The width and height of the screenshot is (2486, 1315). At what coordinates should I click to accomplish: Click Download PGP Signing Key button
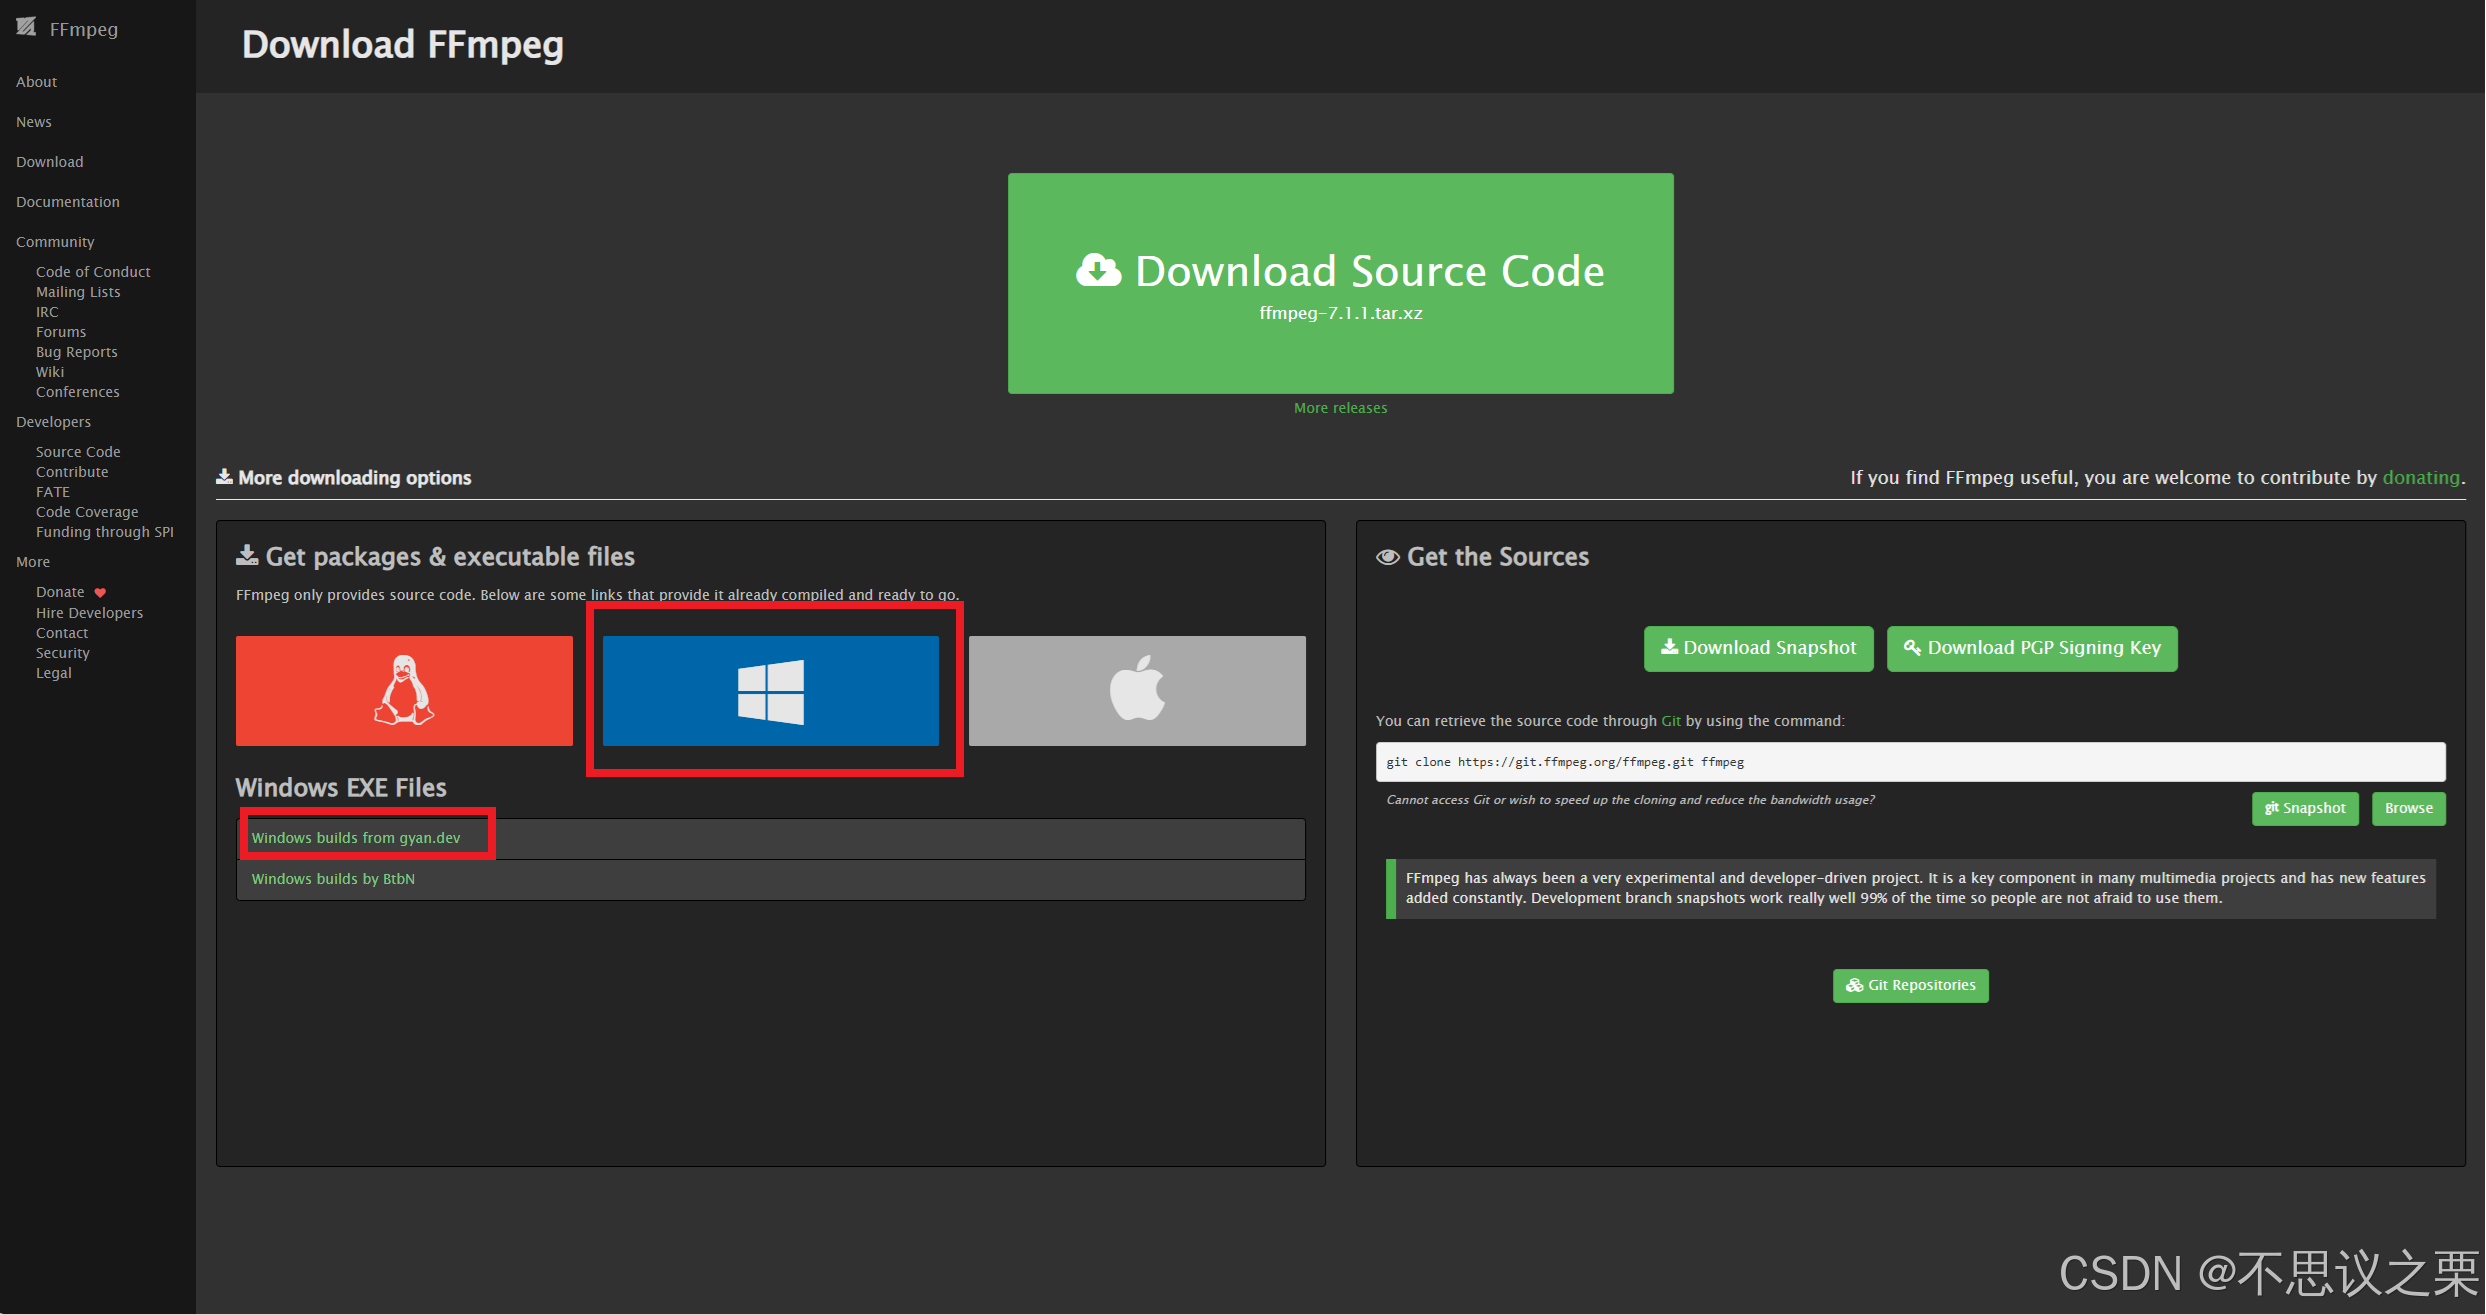click(2031, 648)
